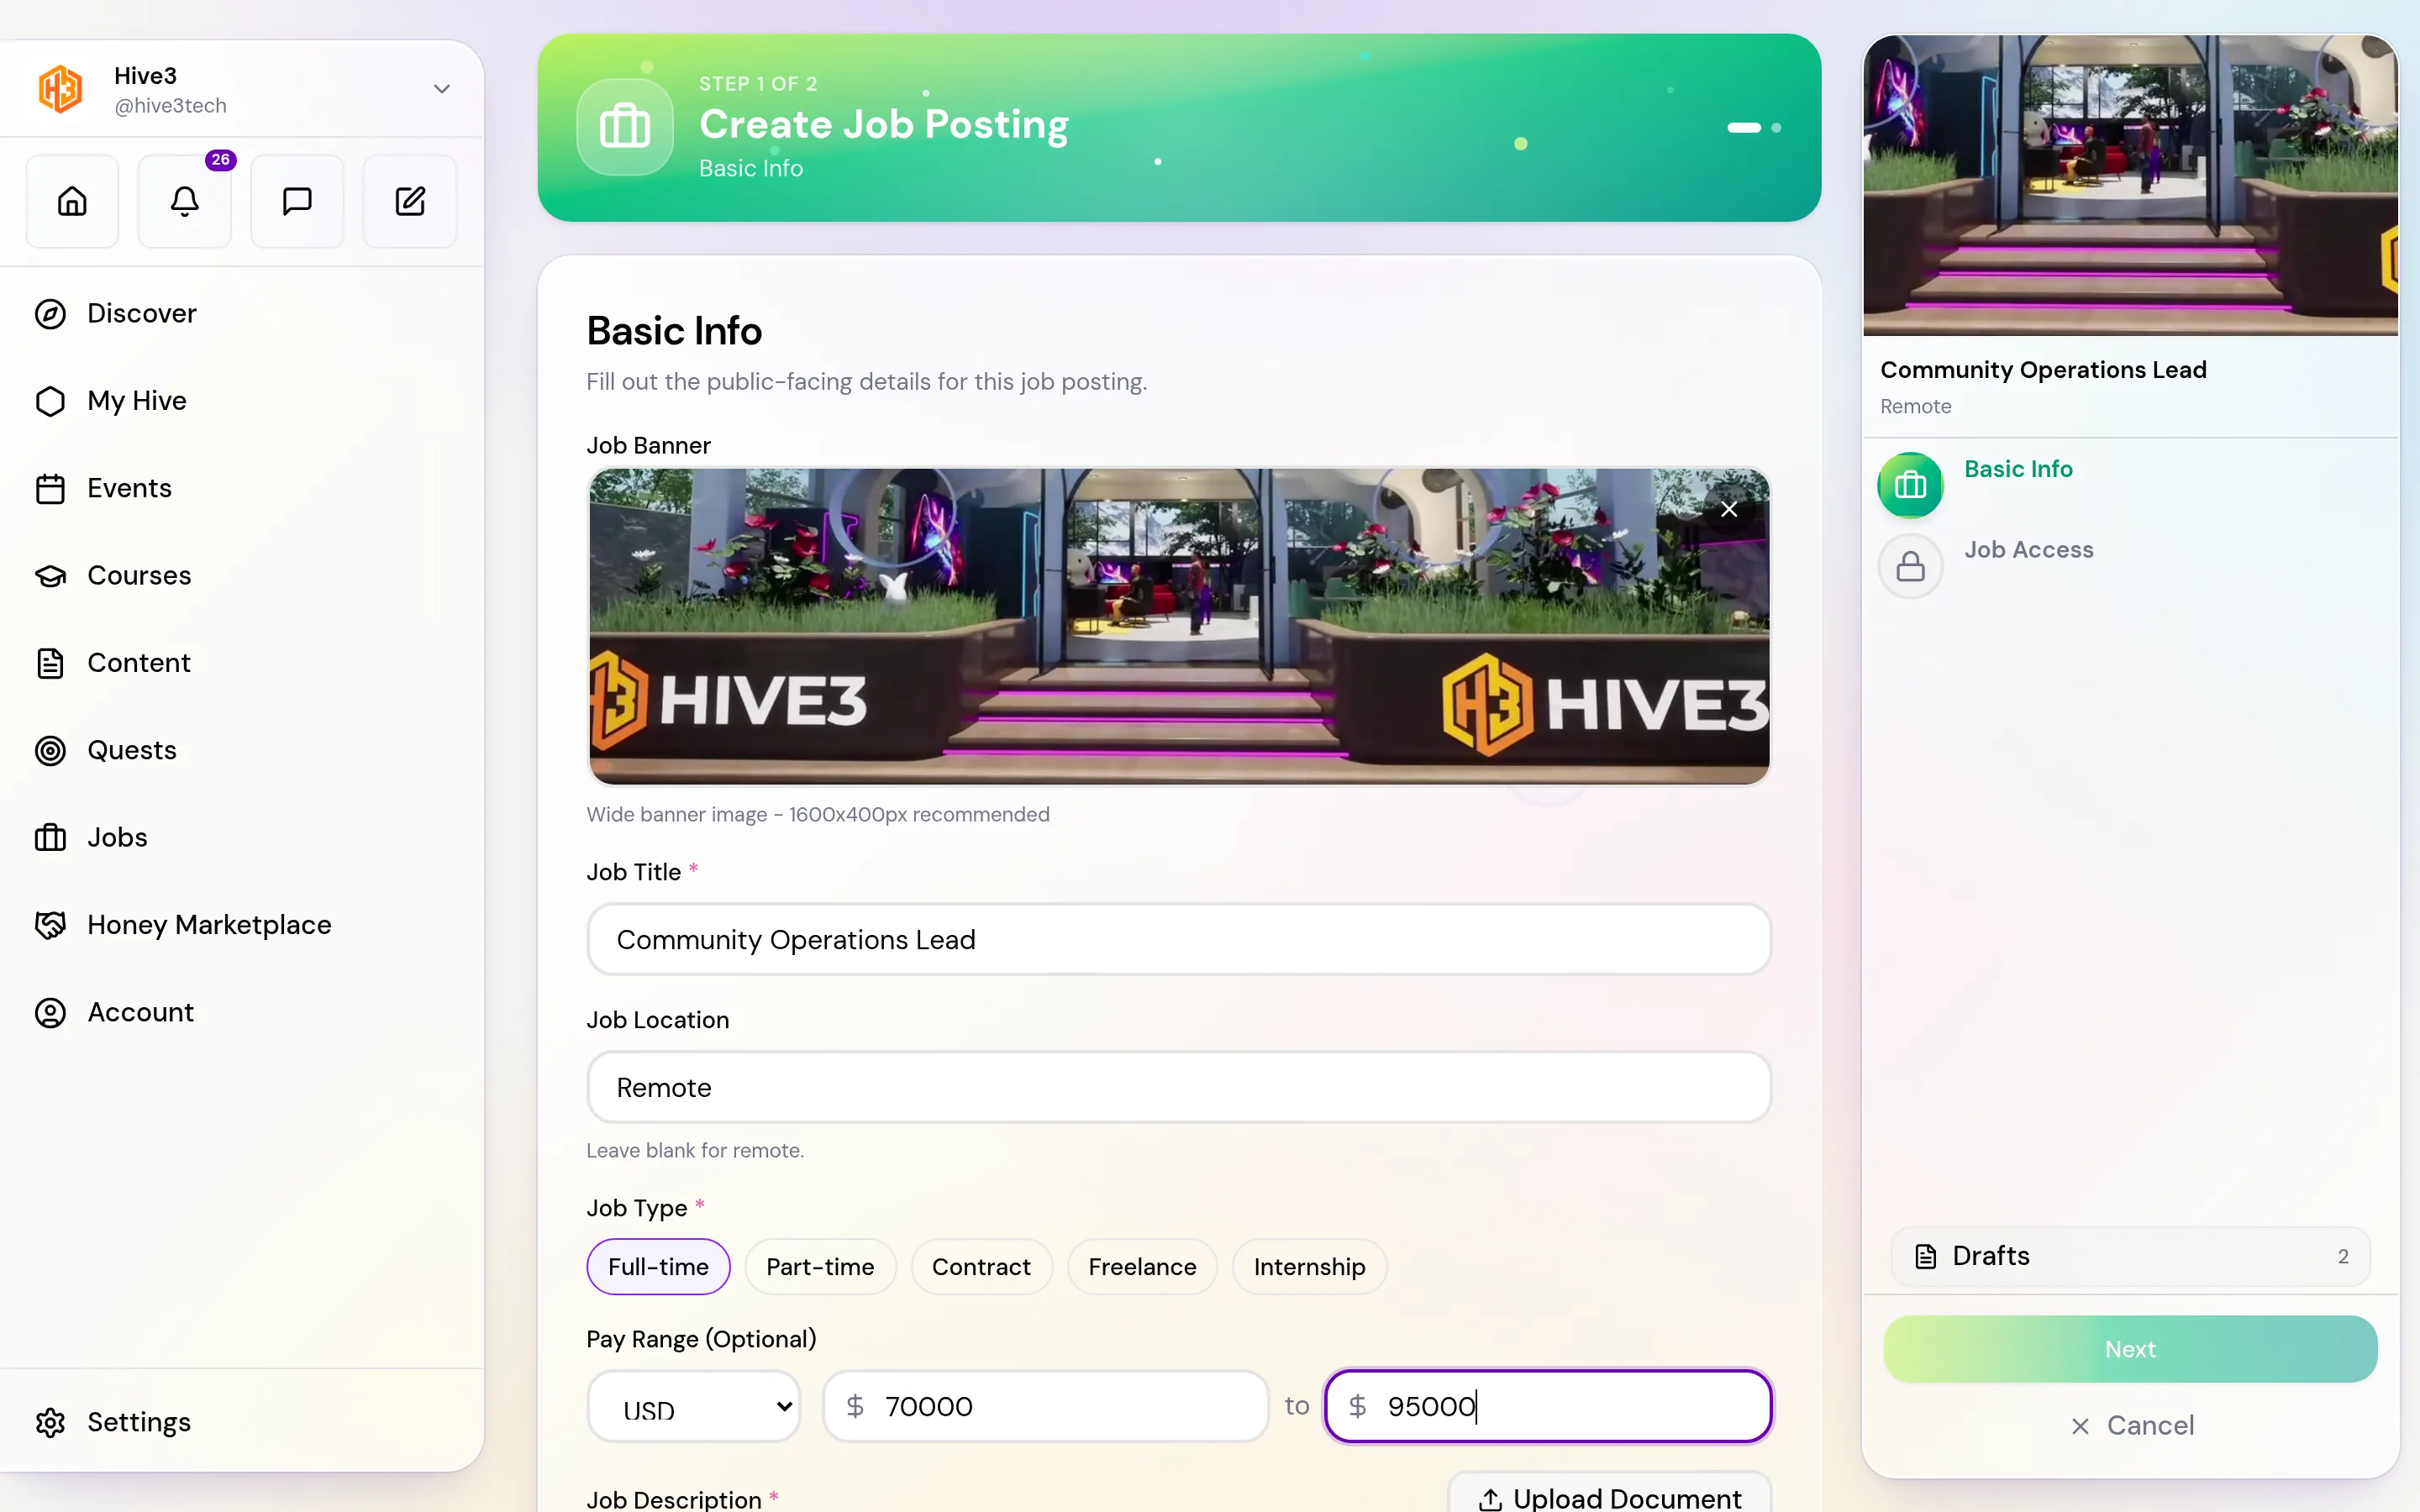Click the My Hive hexagon icon
Image resolution: width=2420 pixels, height=1512 pixels.
[x=50, y=401]
